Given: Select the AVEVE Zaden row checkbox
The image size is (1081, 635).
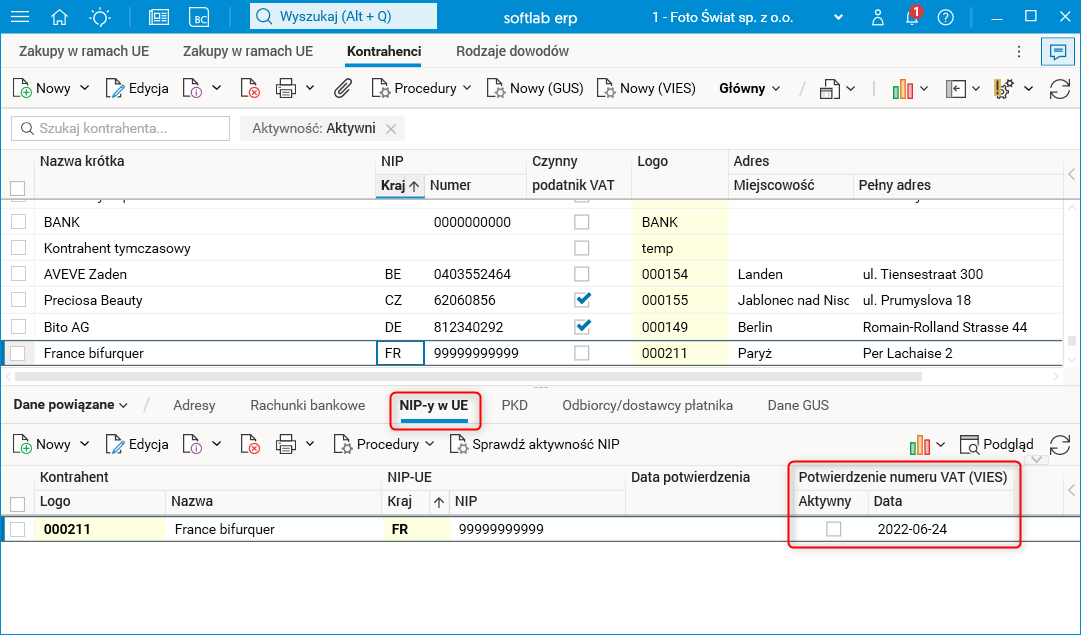Looking at the screenshot, I should (x=18, y=274).
